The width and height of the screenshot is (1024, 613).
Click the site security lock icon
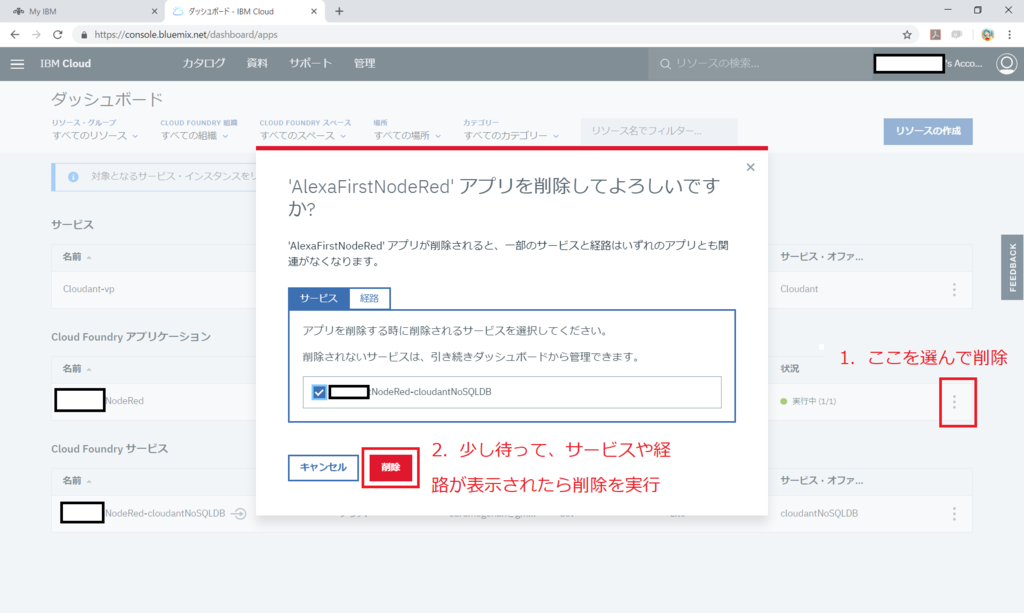coord(84,35)
